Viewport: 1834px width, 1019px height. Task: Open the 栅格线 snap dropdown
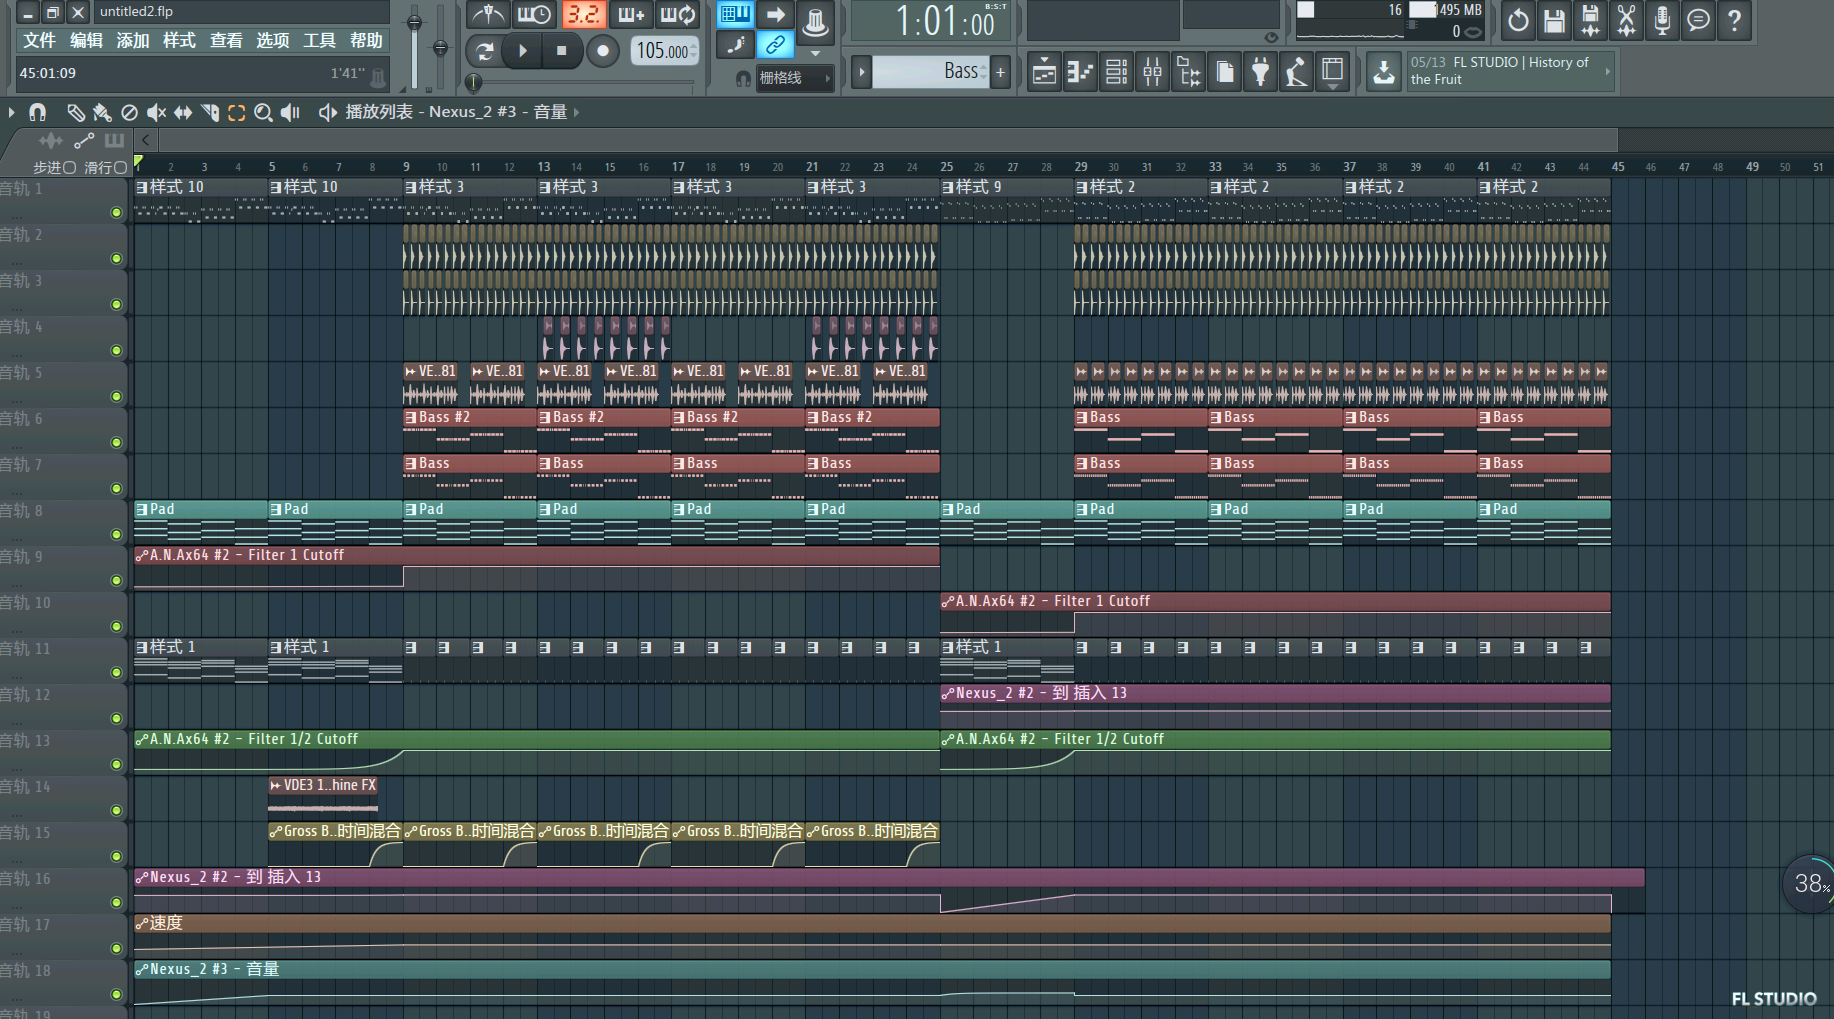tap(795, 78)
